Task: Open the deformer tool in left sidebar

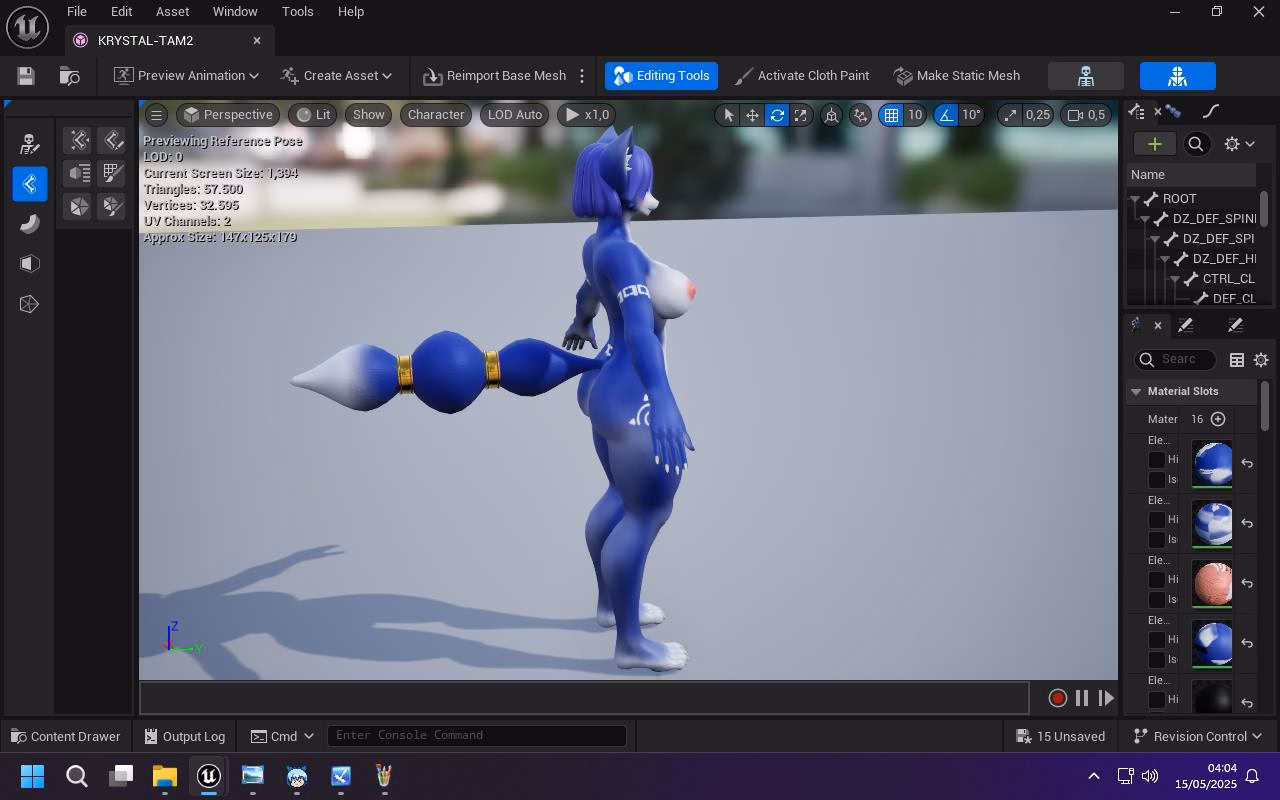Action: coord(29,224)
